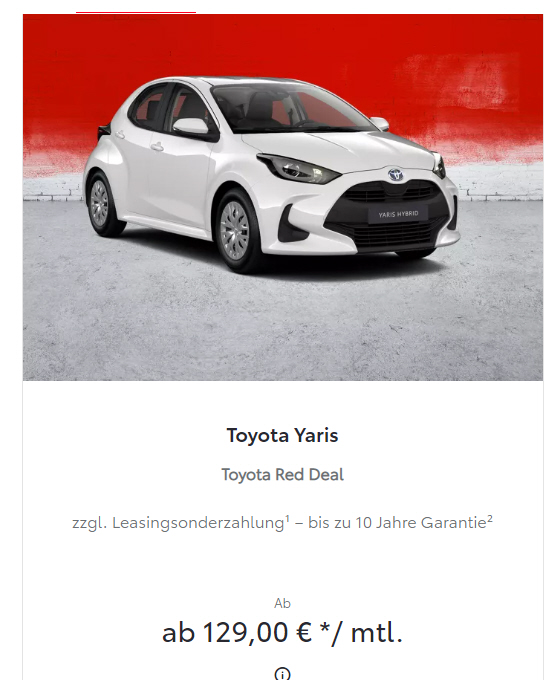This screenshot has width=549, height=680.
Task: Click the gray concrete floor in the image
Action: point(282,330)
